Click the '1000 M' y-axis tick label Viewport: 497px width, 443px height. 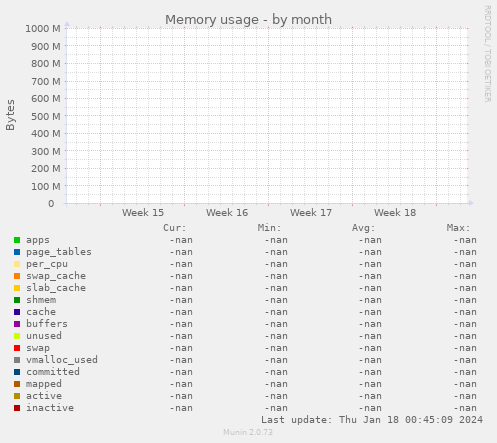(x=43, y=29)
